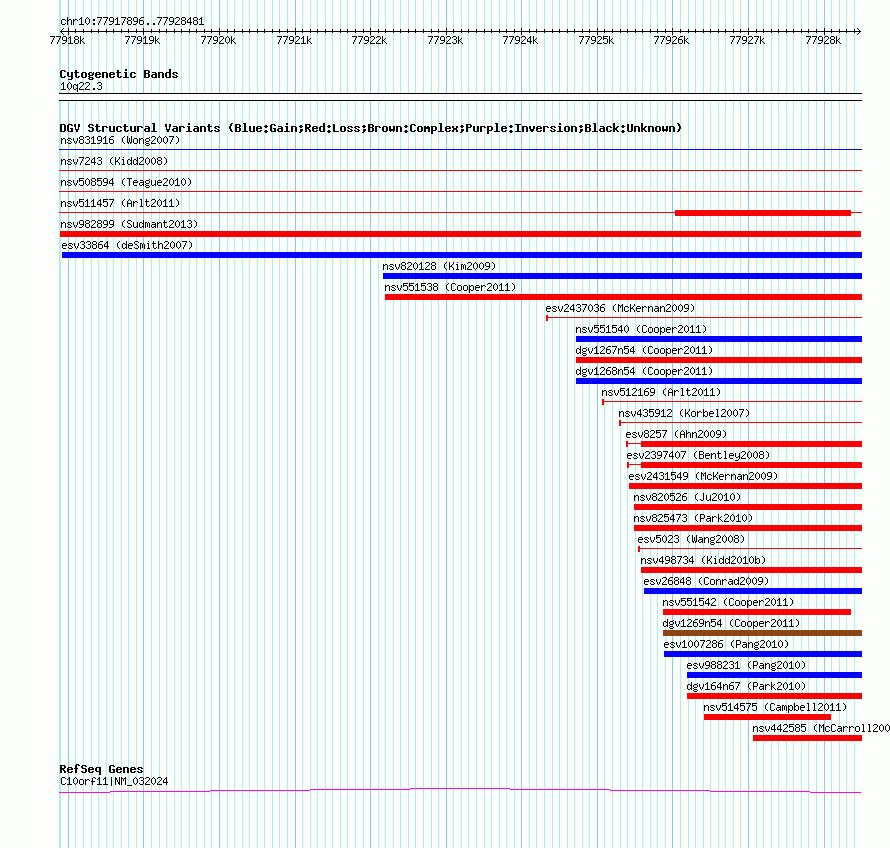This screenshot has height=848, width=890.
Task: Click the red nsv982899 loss bar
Action: point(460,234)
